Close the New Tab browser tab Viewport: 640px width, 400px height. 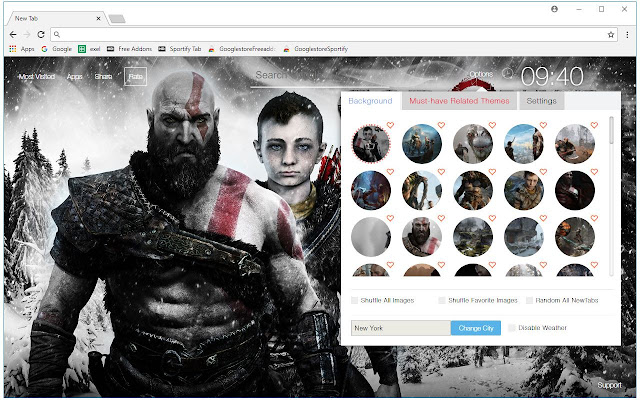pos(98,18)
